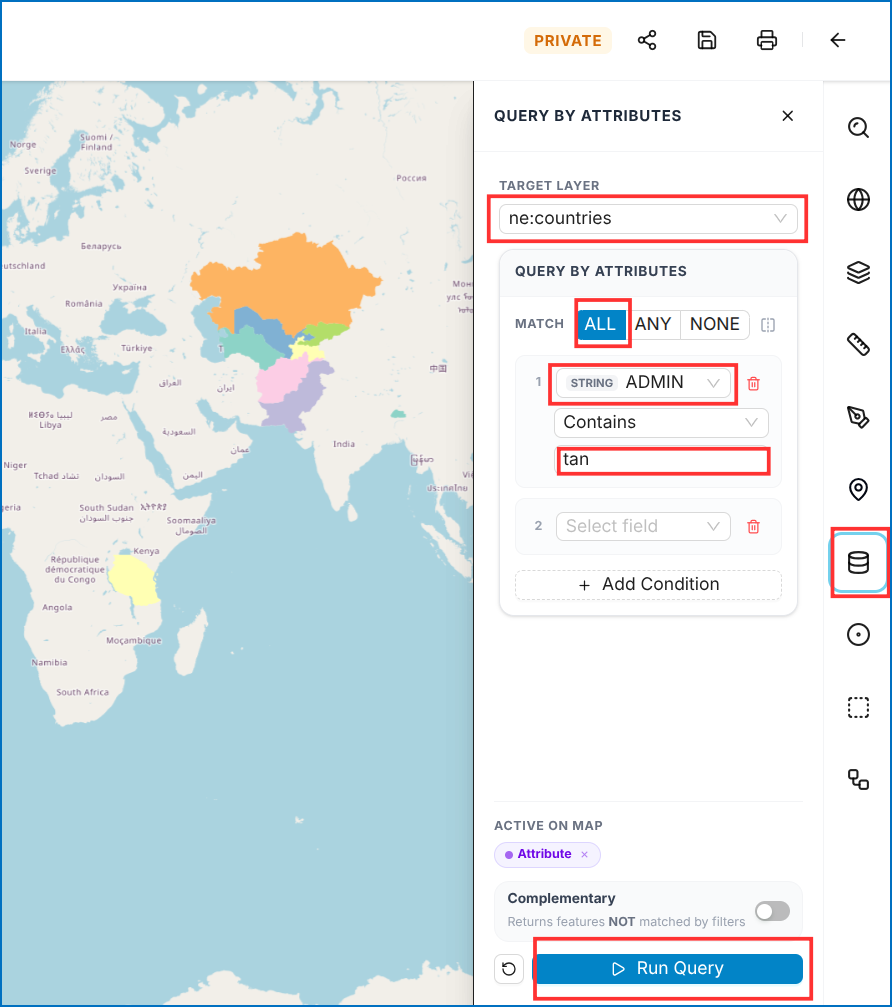The width and height of the screenshot is (892, 1007).
Task: Select the dashed rectangle selection tool
Action: 858,707
